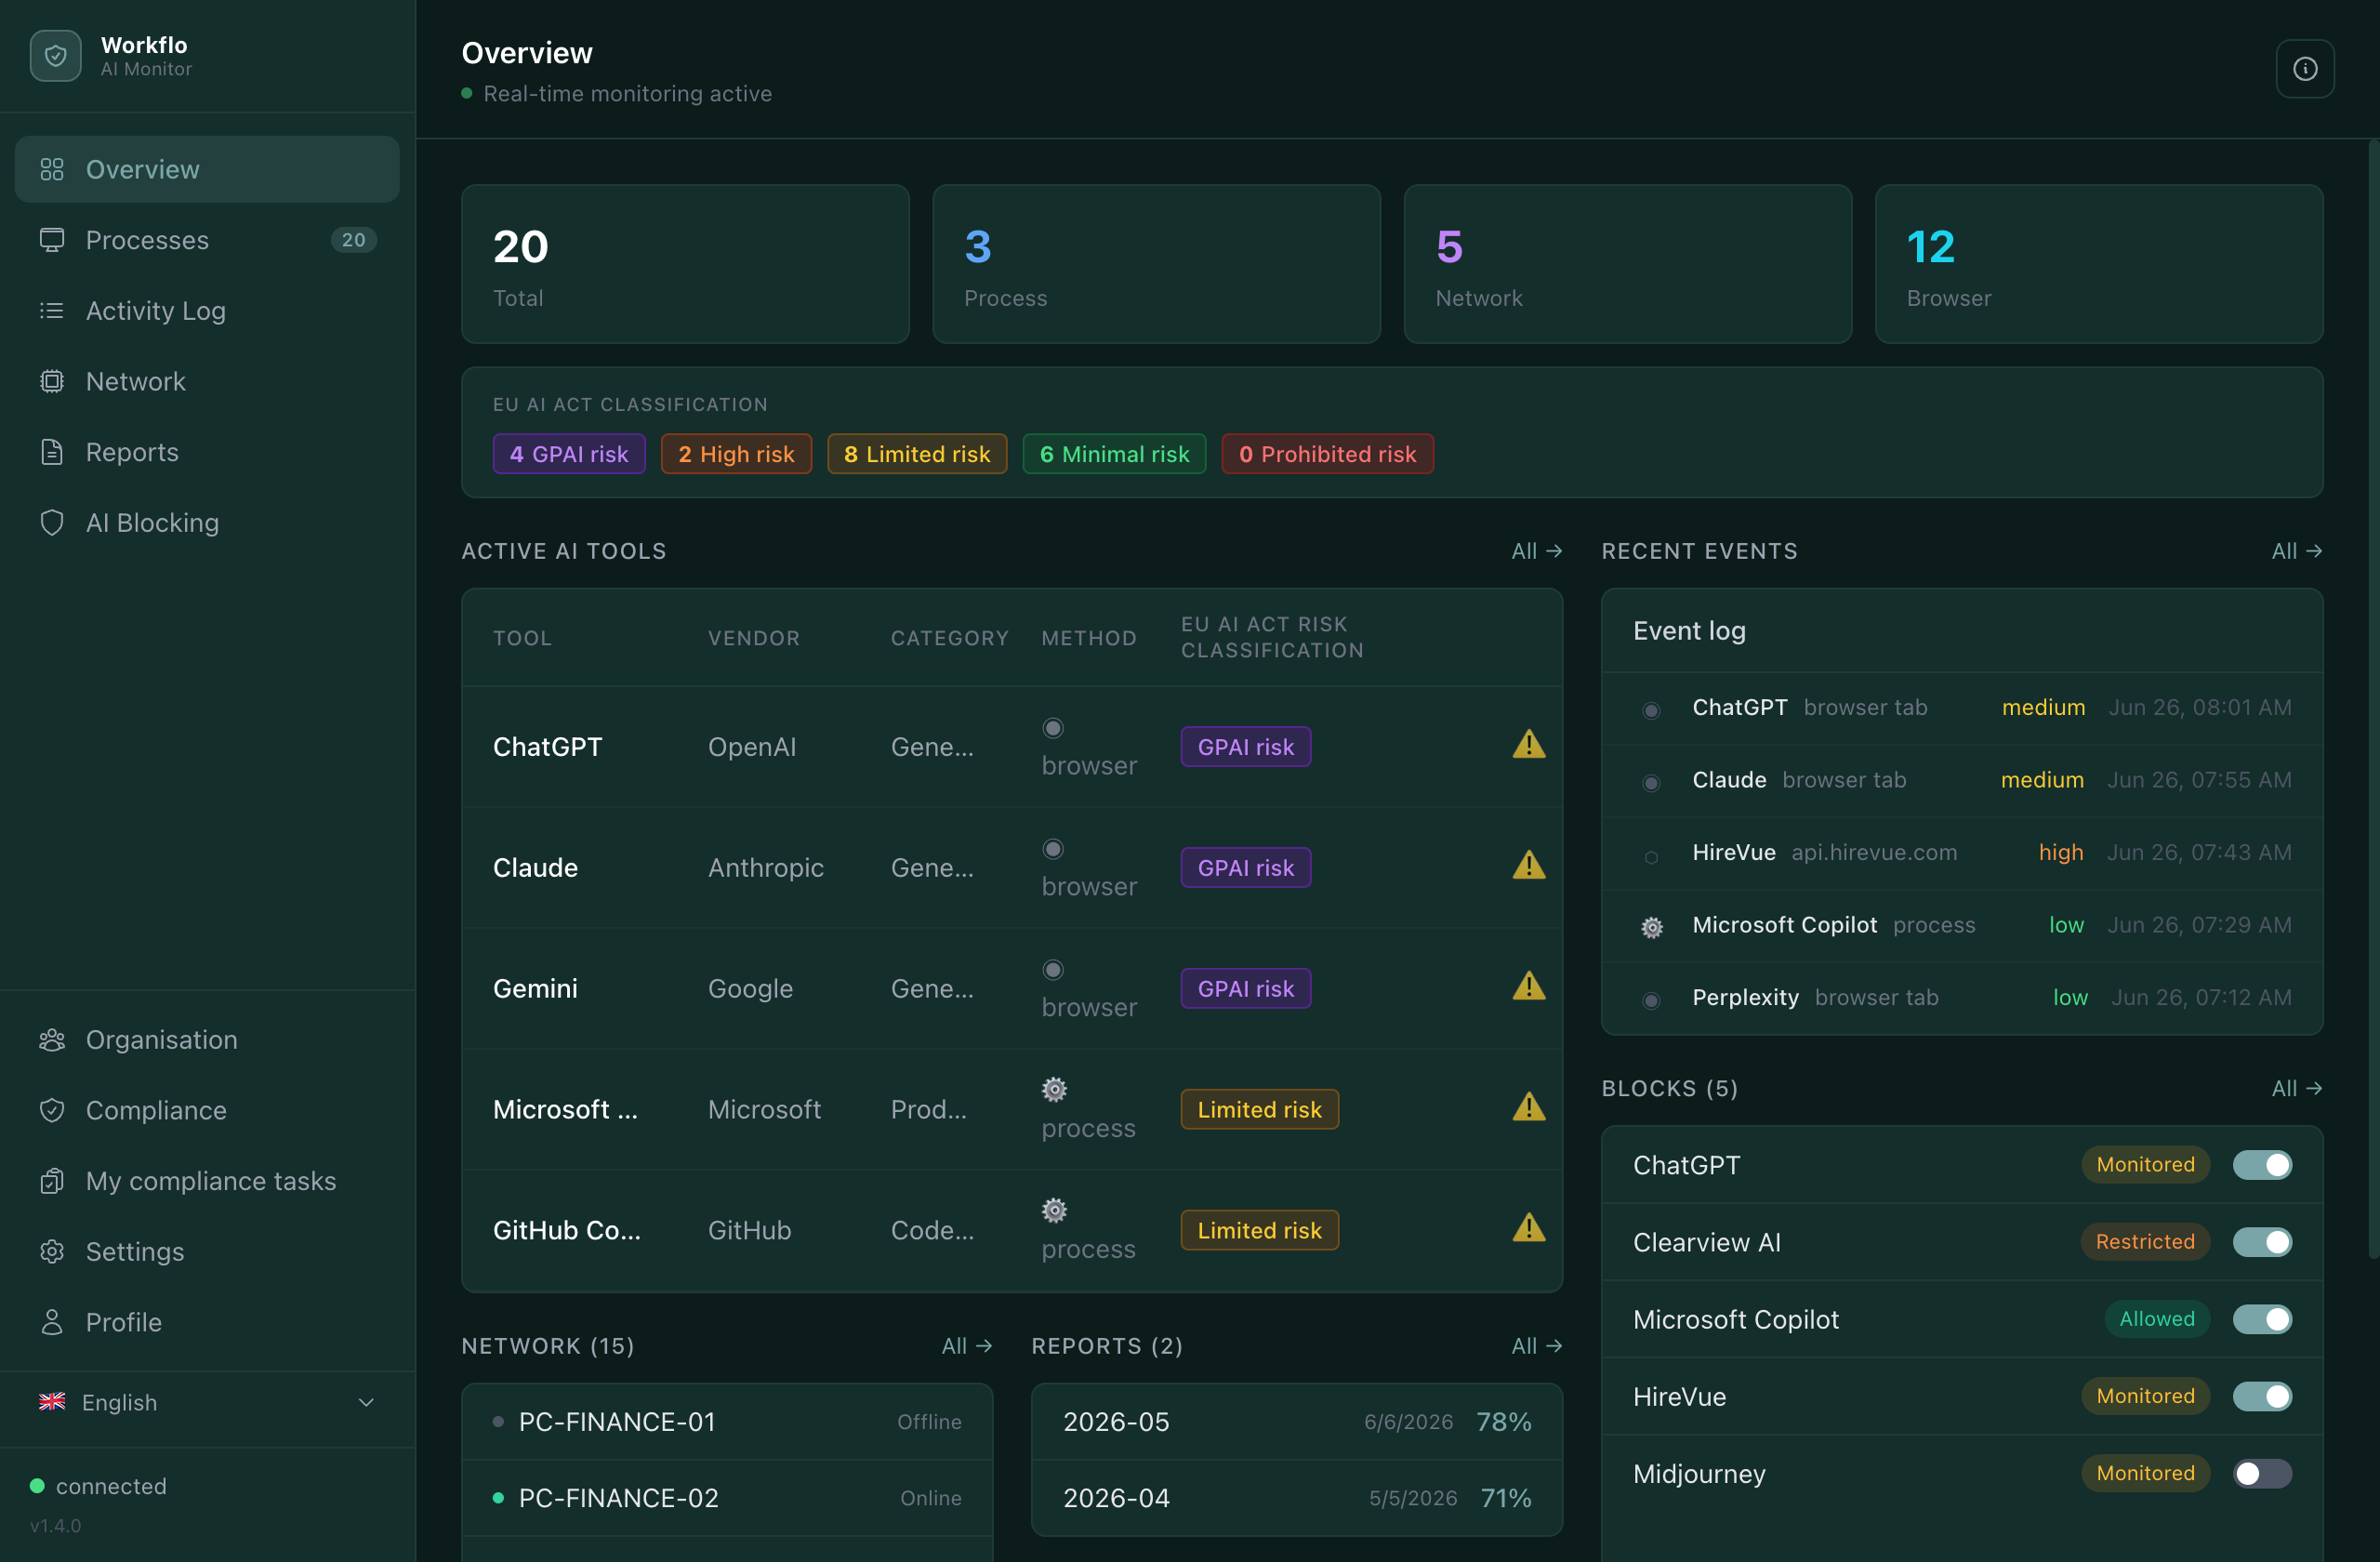Click All link for Blocks

[x=2297, y=1088]
